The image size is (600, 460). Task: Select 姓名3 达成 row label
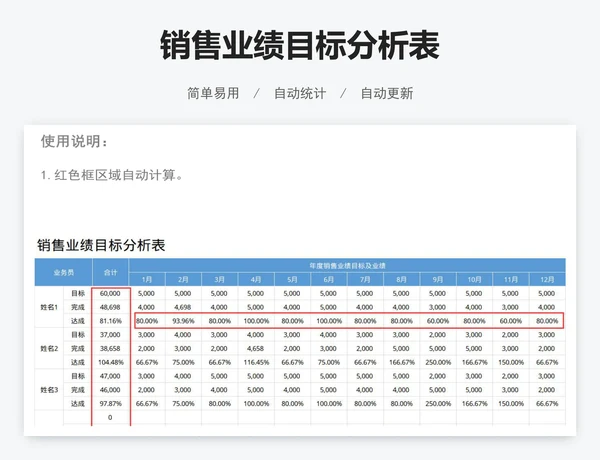(x=78, y=403)
